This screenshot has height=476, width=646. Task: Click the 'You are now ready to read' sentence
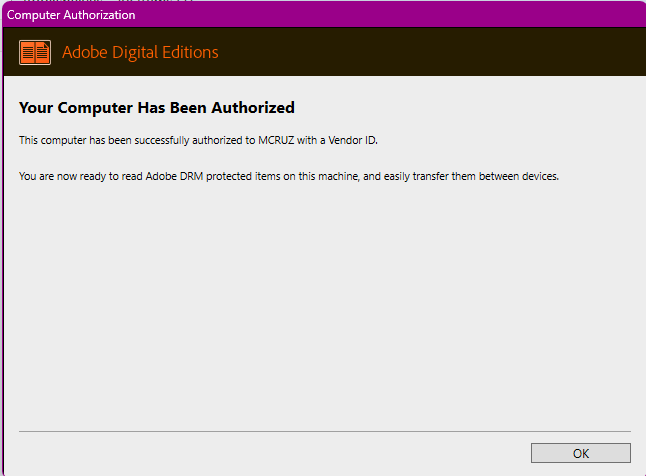289,176
